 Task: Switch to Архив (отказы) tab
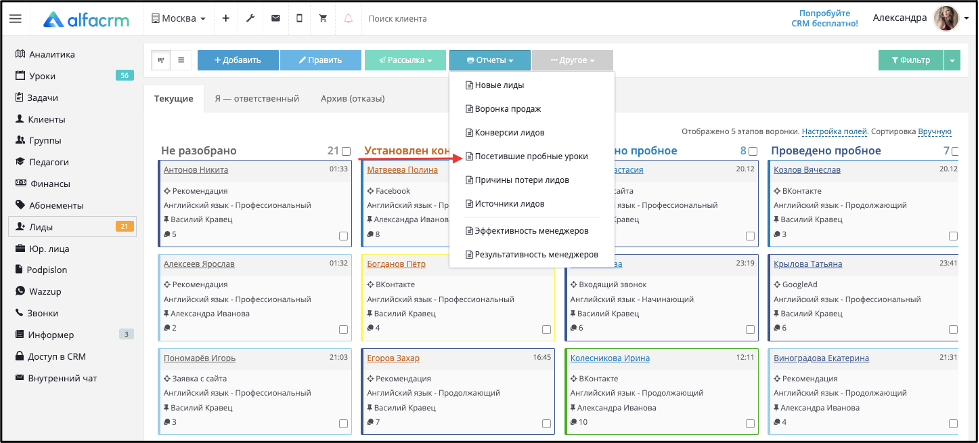click(x=352, y=99)
